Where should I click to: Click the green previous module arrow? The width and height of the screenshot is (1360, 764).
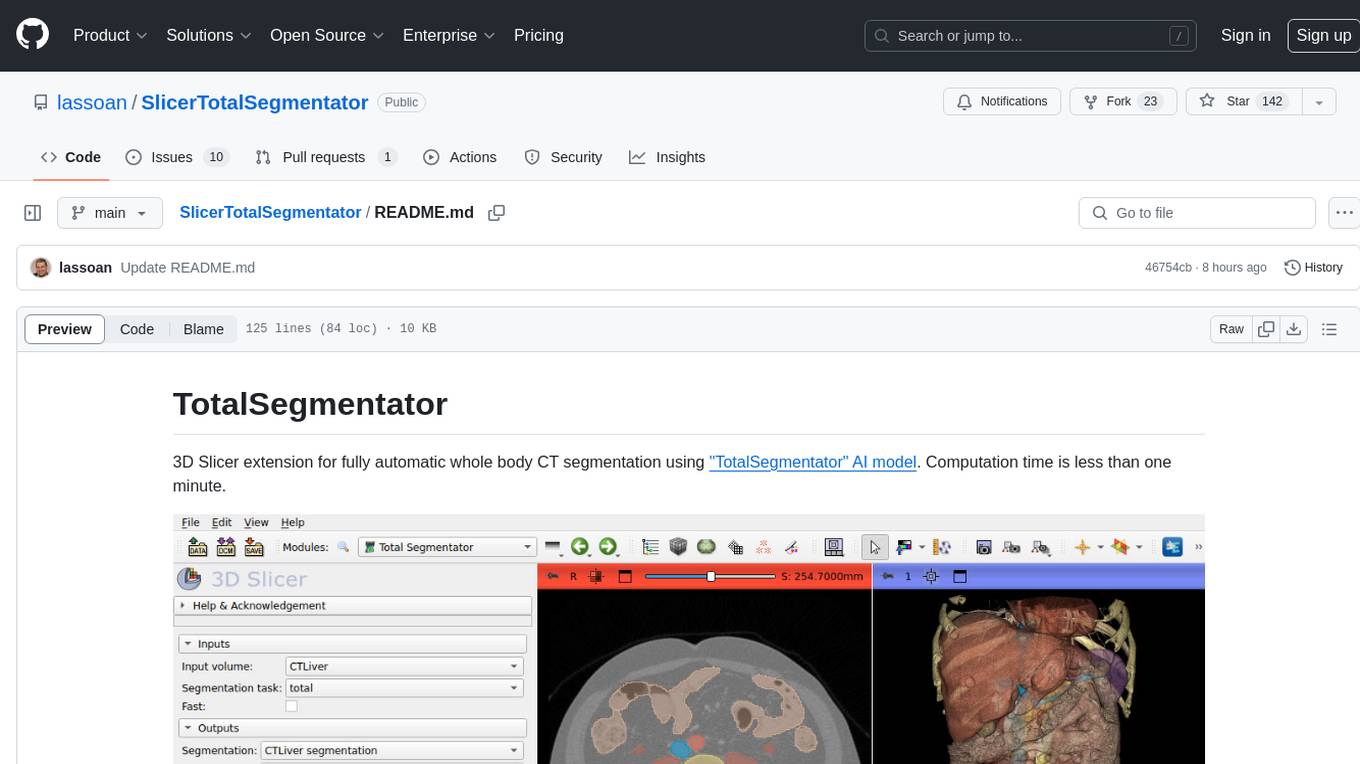coord(579,547)
